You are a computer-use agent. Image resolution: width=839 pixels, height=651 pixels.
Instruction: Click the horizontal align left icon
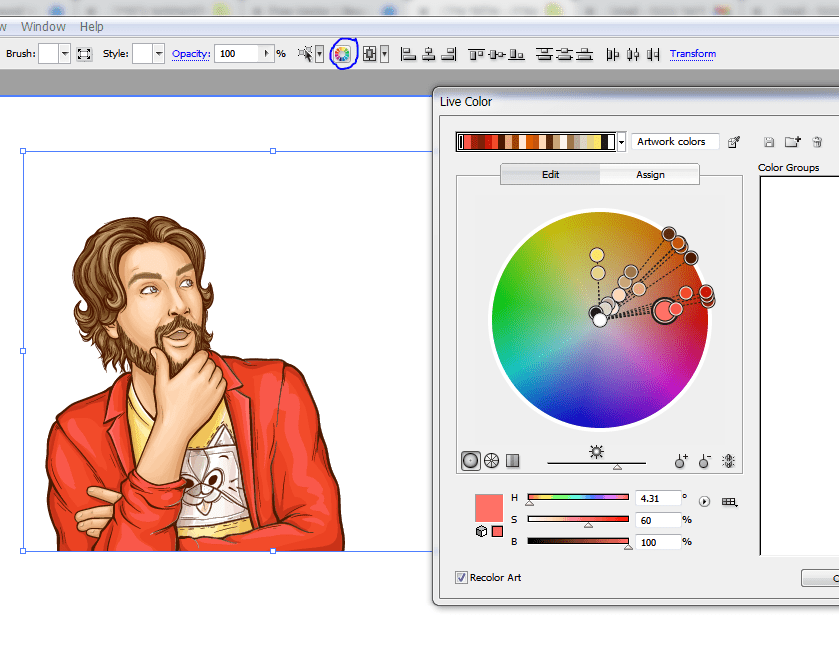[408, 54]
